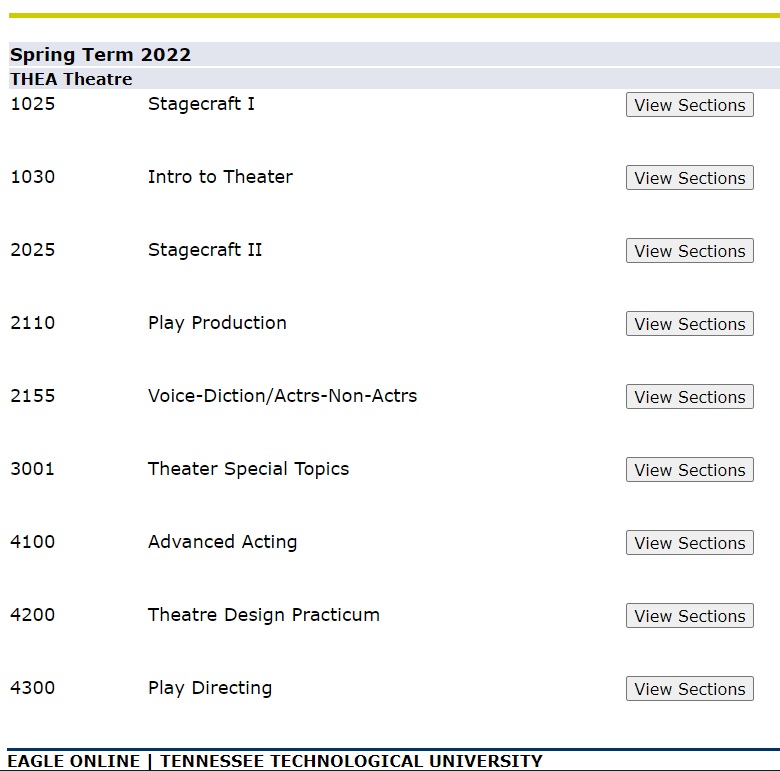View sections of Stagecraft II
Screen dimensions: 780x771
click(689, 251)
